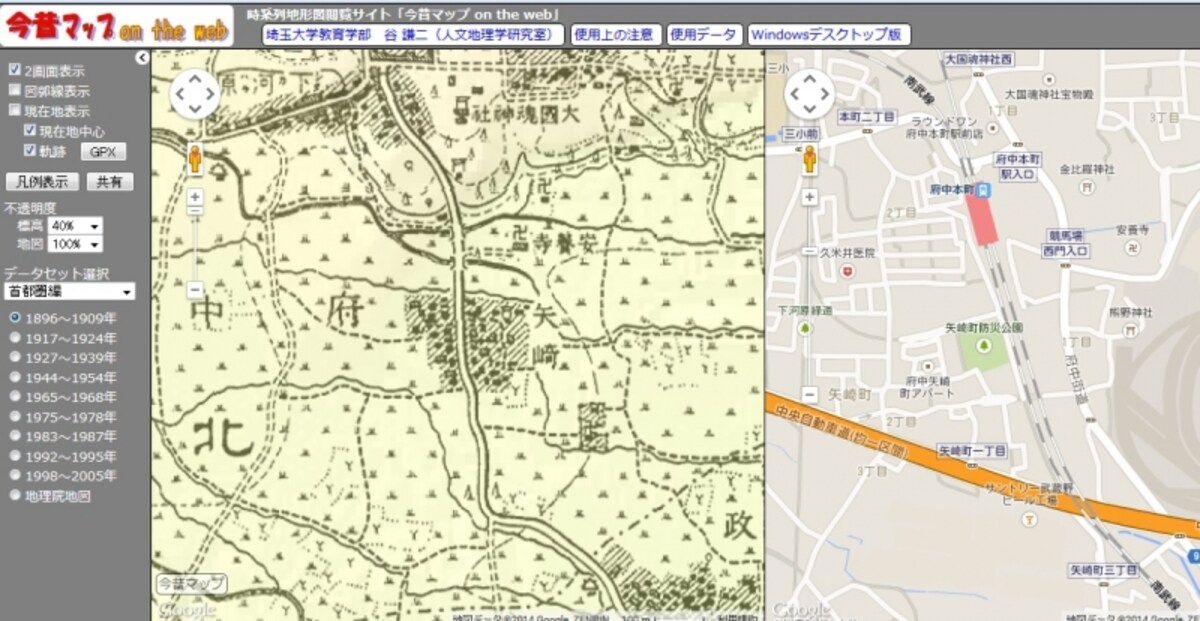
Task: Select the 1998～2005年 radio option
Action: [x=15, y=475]
